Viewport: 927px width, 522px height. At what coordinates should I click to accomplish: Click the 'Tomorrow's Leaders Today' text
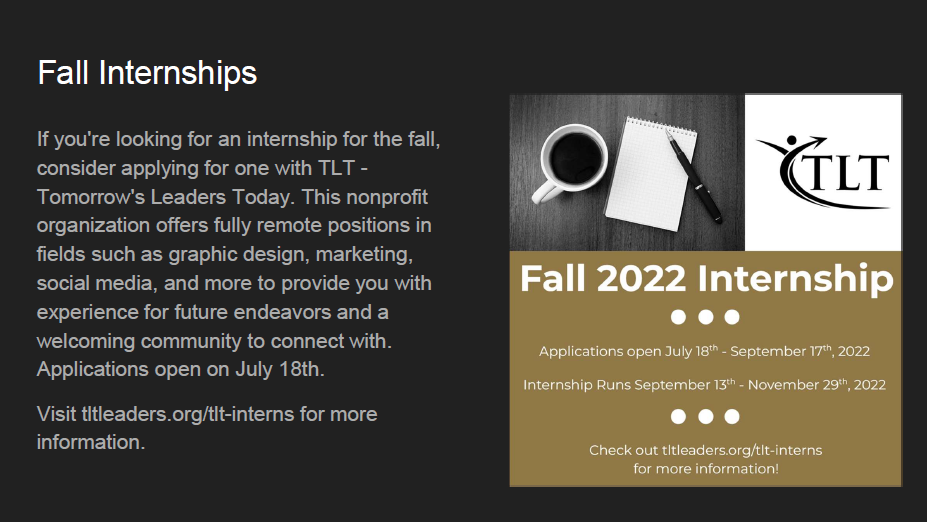click(165, 197)
